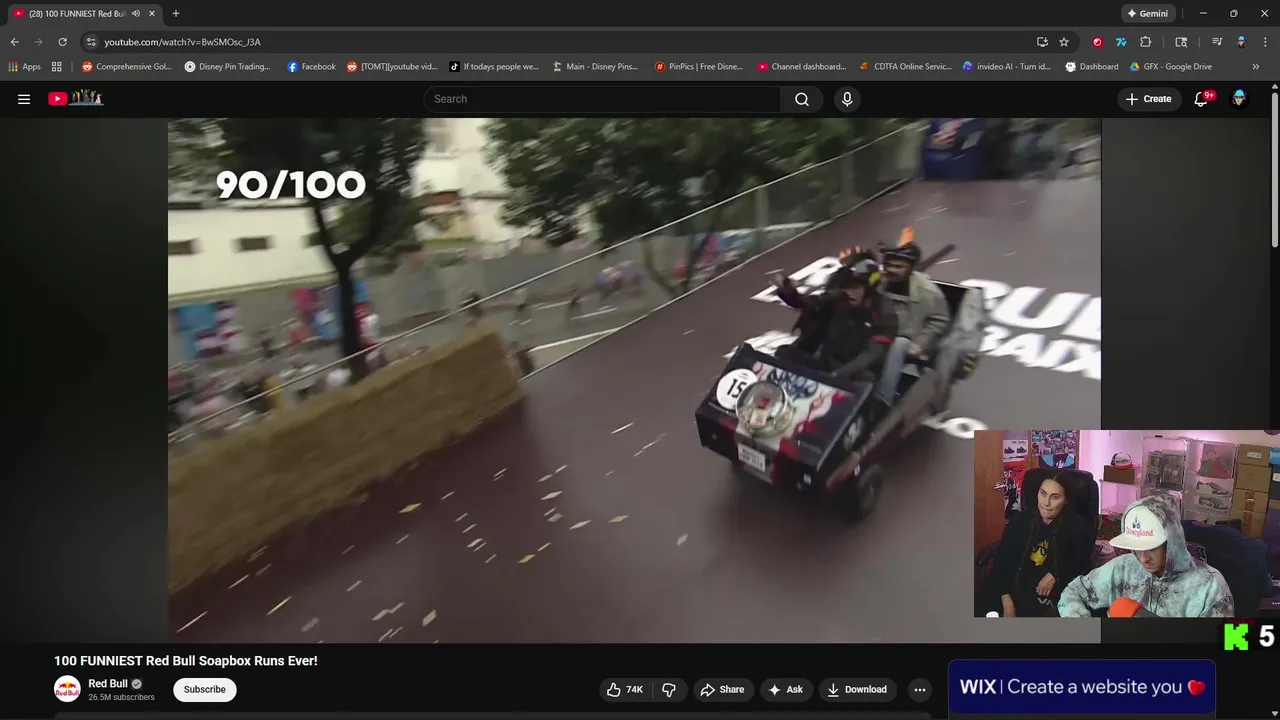Share the video
1280x720 pixels.
click(x=722, y=689)
